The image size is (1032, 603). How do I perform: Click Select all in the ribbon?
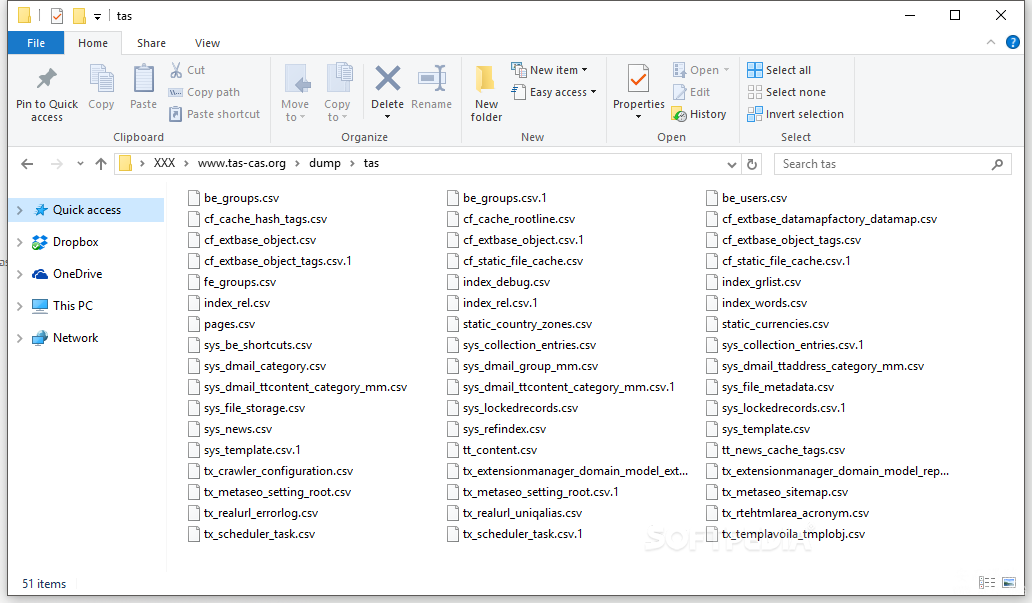pyautogui.click(x=780, y=70)
